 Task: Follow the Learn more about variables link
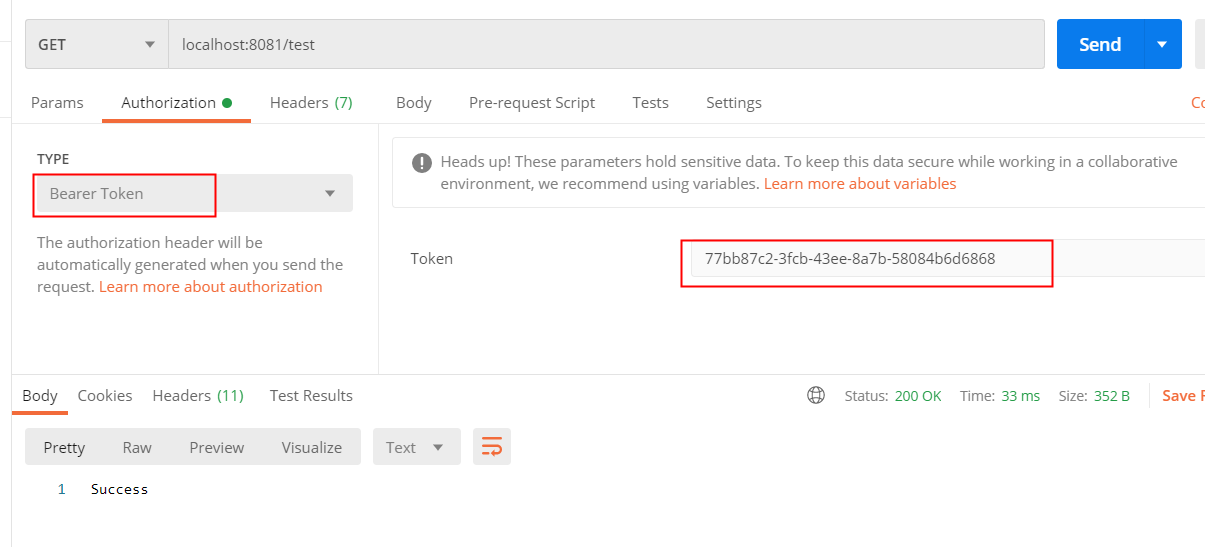pyautogui.click(x=860, y=184)
